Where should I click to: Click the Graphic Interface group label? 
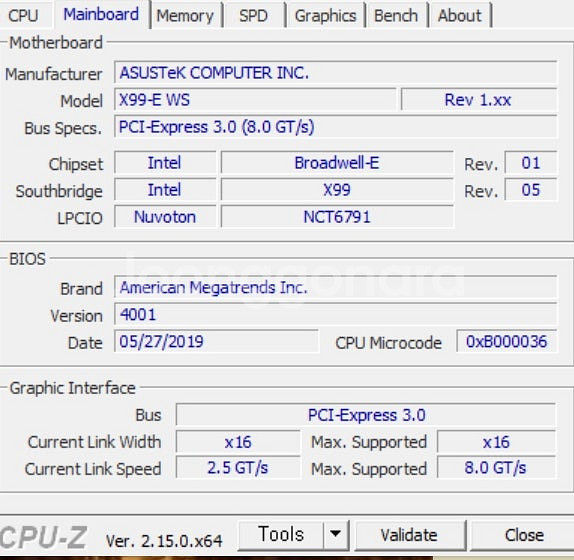point(72,388)
